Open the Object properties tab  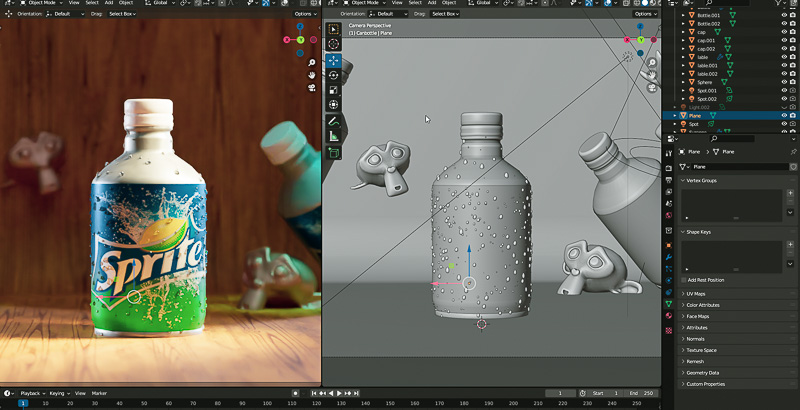[669, 245]
